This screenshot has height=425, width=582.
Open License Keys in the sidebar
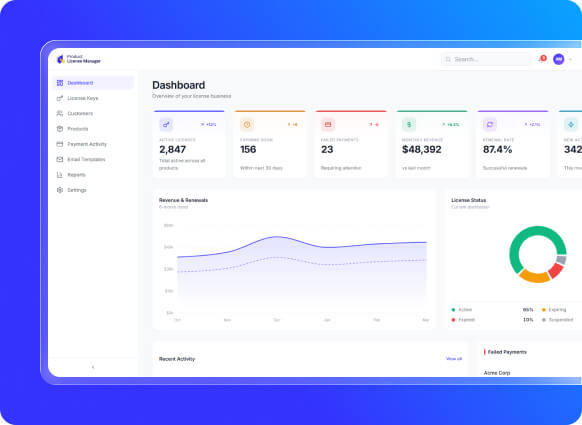click(93, 98)
